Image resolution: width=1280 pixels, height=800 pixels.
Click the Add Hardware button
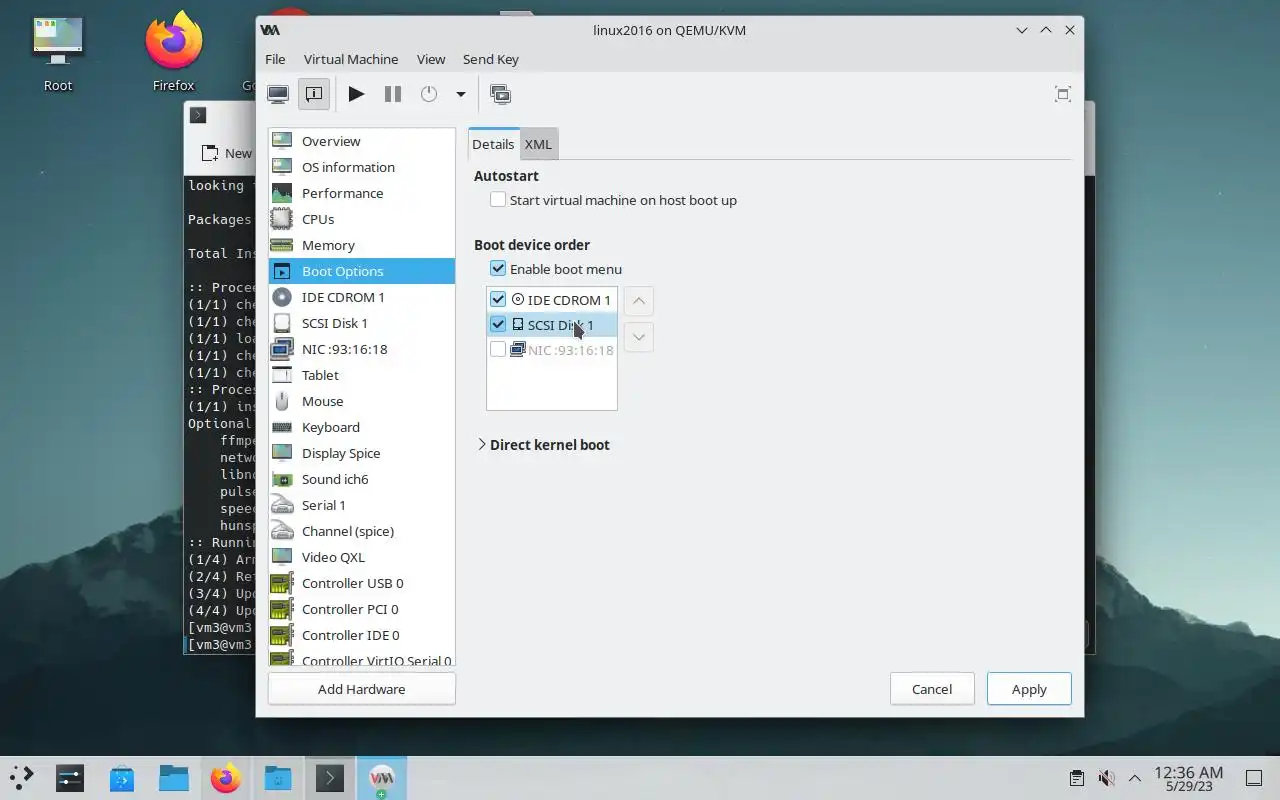362,689
